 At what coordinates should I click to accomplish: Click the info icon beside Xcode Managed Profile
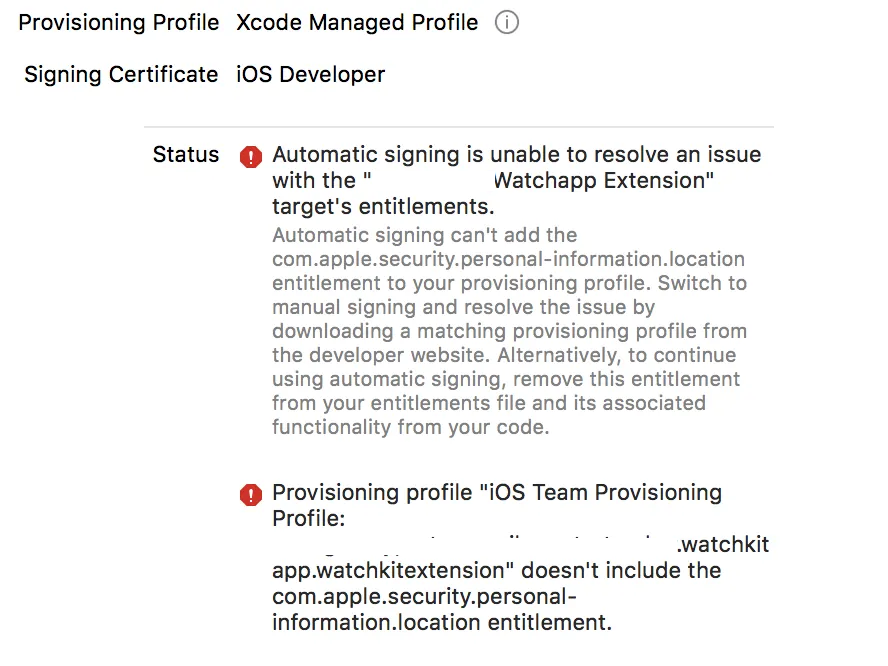tap(507, 23)
